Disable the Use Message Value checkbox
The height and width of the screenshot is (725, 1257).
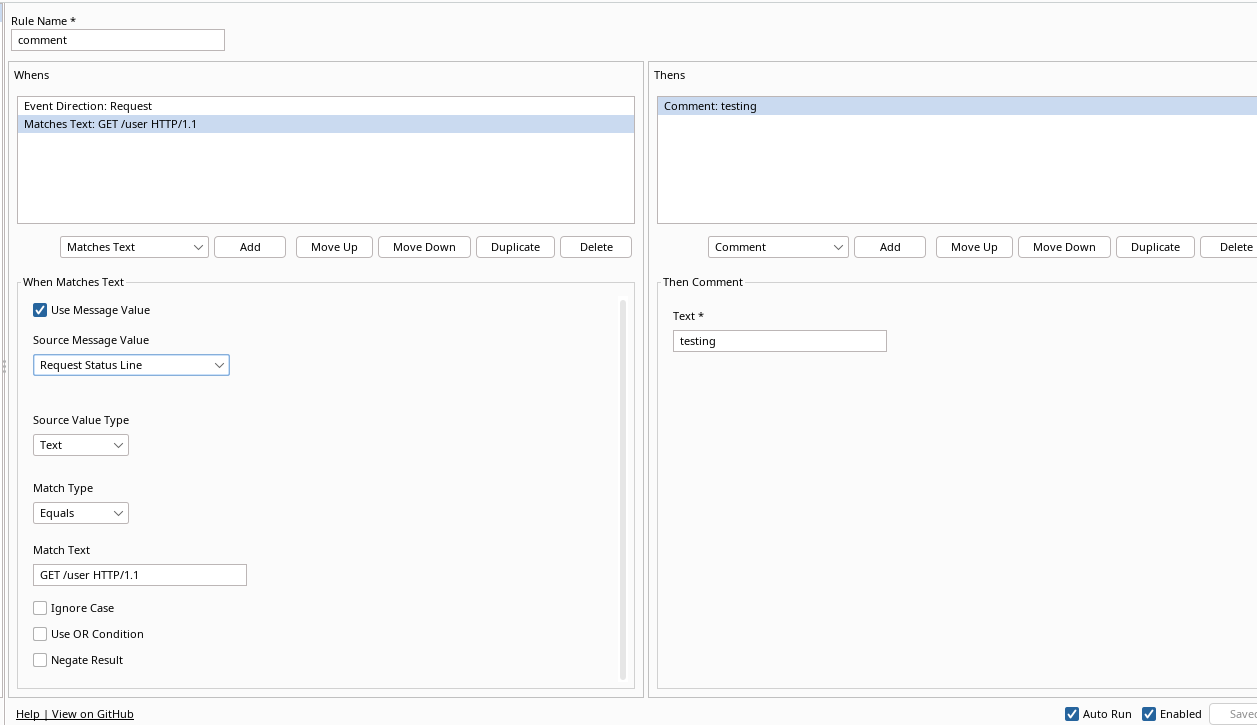(39, 310)
